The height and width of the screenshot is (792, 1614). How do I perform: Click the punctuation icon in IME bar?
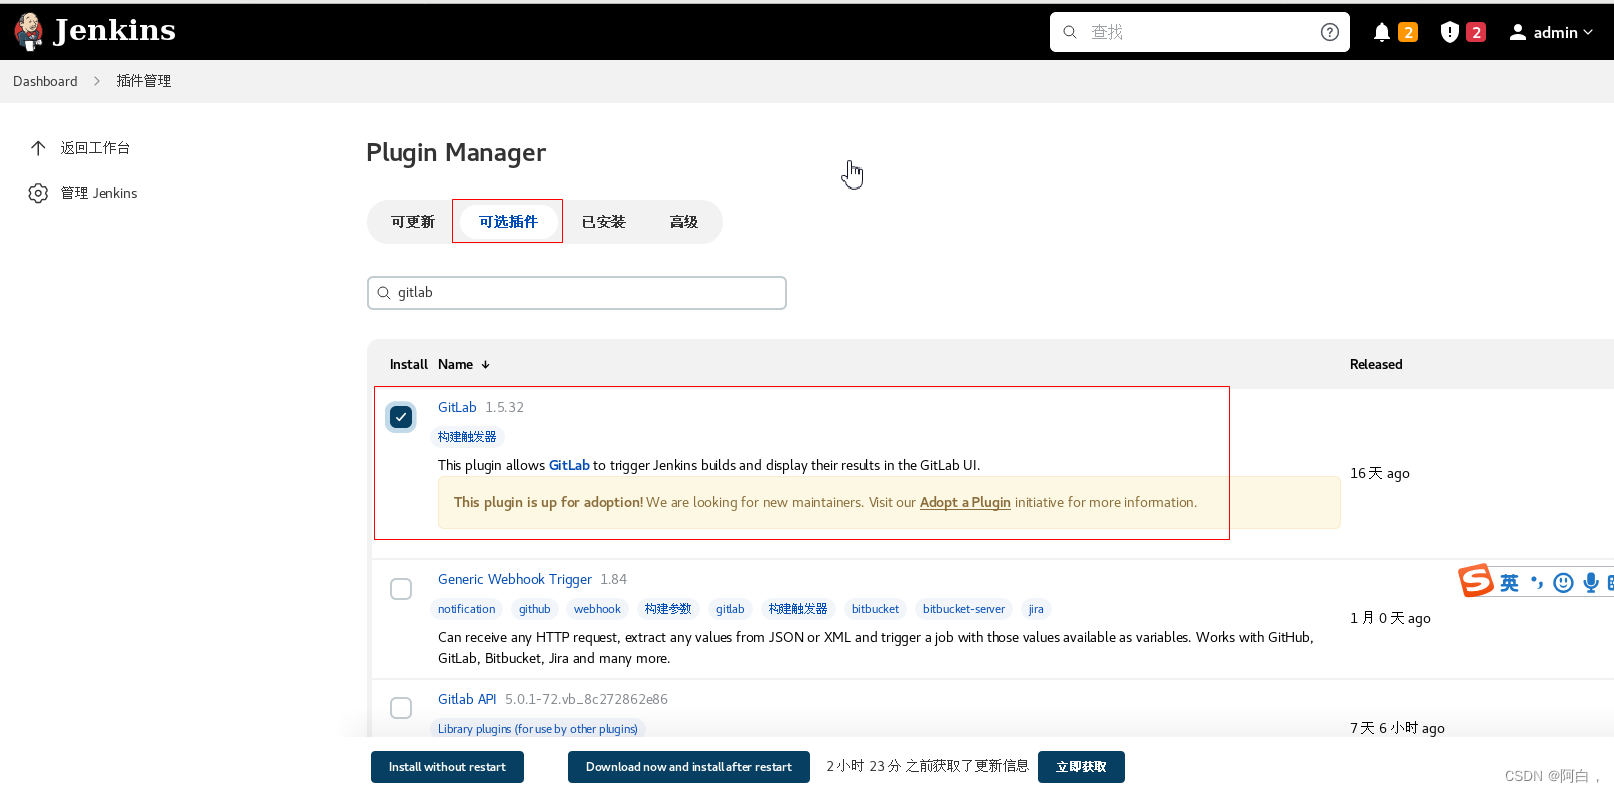[1536, 582]
